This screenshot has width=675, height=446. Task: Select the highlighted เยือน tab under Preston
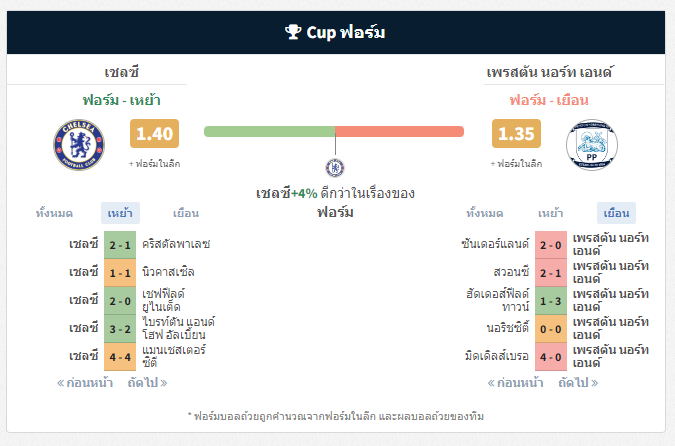[x=616, y=213]
